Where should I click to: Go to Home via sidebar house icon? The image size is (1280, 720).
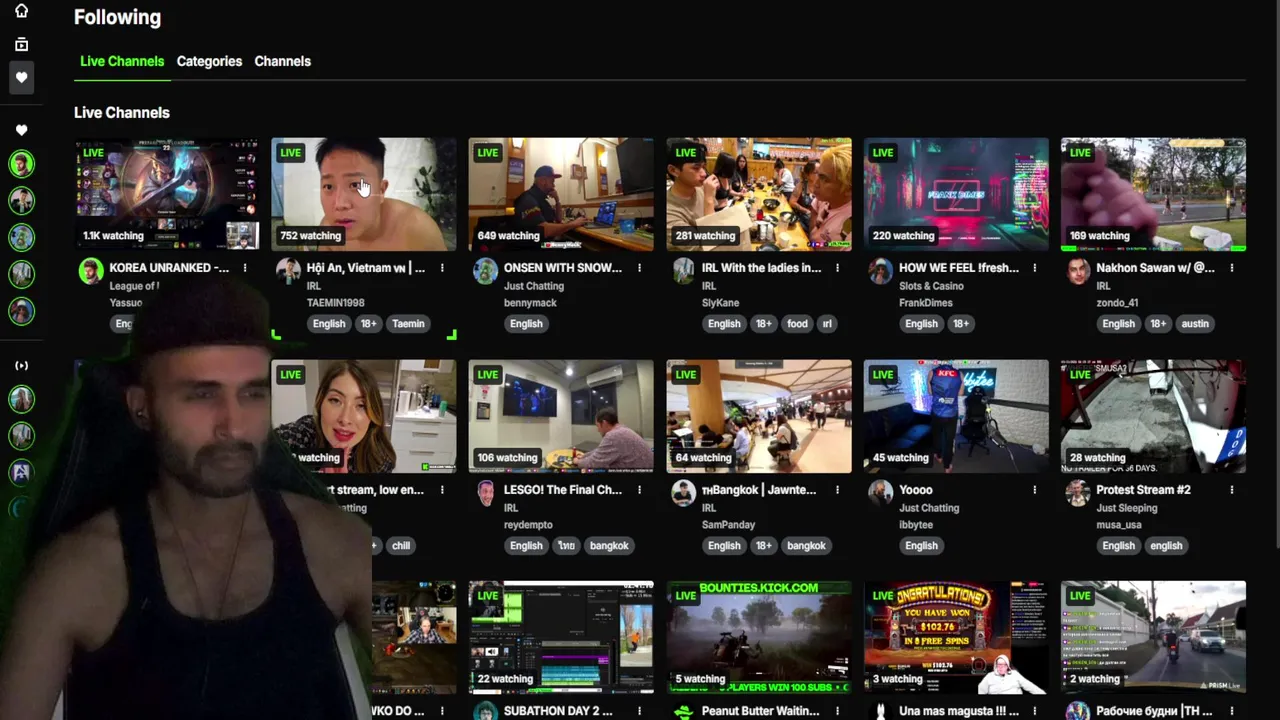(21, 11)
